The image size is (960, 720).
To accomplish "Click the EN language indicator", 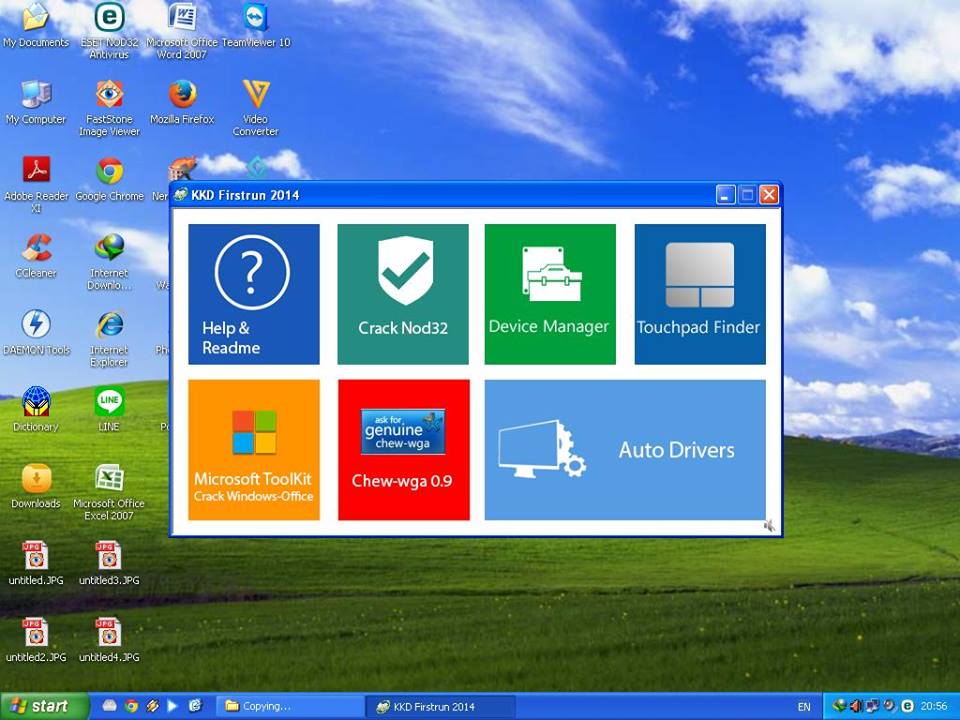I will pos(804,707).
